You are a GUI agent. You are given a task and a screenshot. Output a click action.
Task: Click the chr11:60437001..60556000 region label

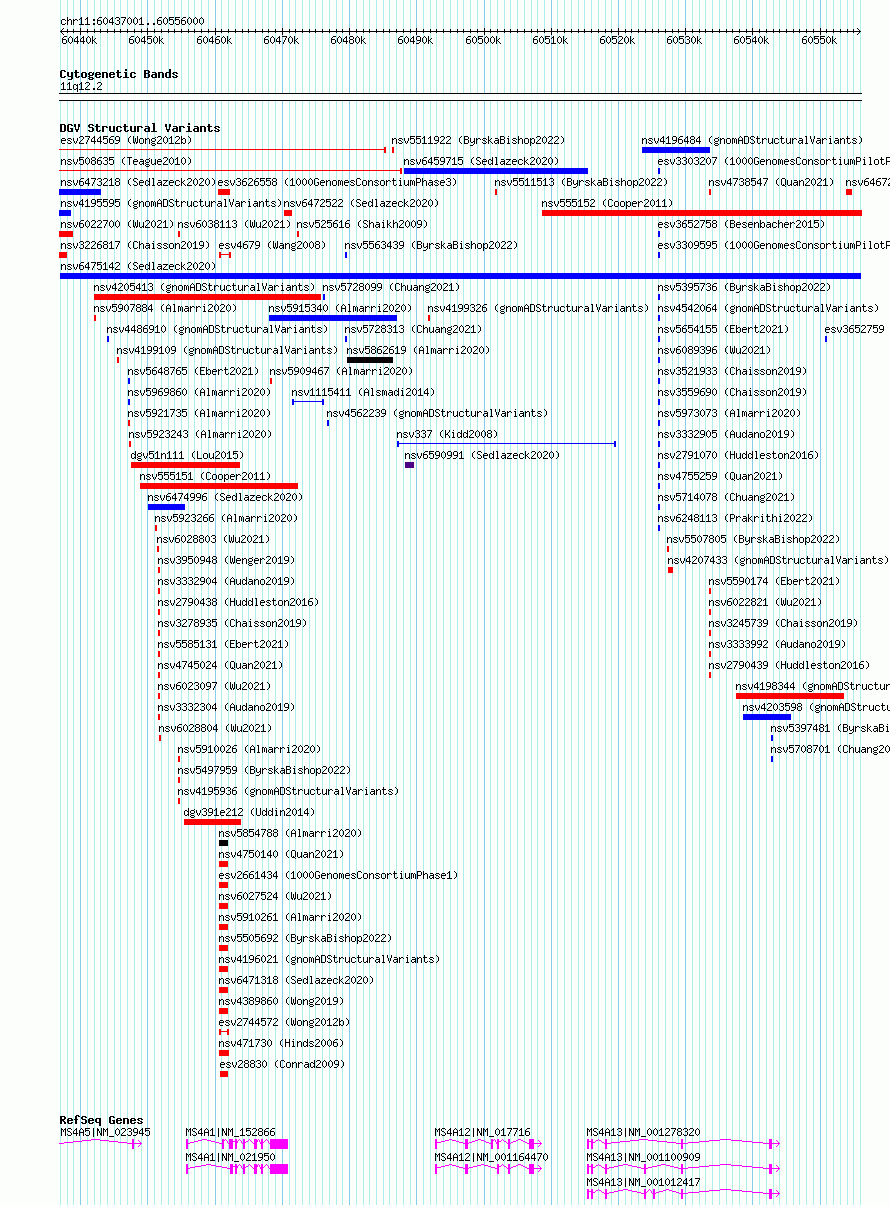(x=132, y=20)
